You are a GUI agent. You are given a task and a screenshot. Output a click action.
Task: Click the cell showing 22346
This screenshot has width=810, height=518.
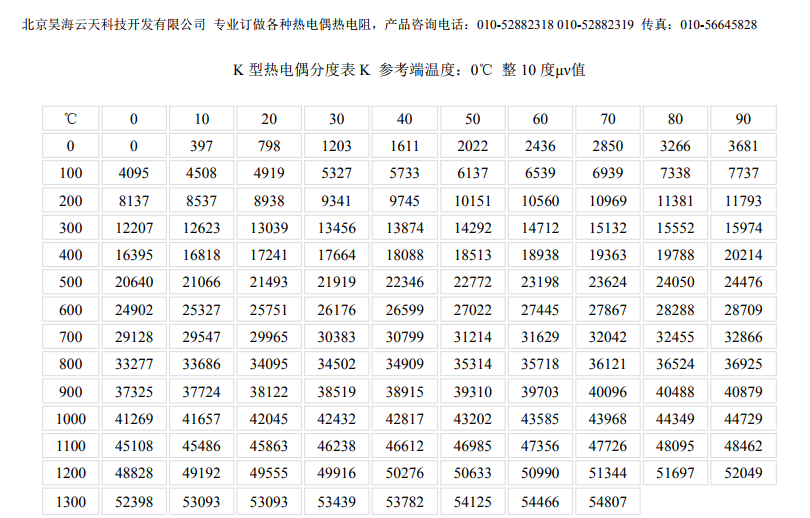pyautogui.click(x=404, y=282)
